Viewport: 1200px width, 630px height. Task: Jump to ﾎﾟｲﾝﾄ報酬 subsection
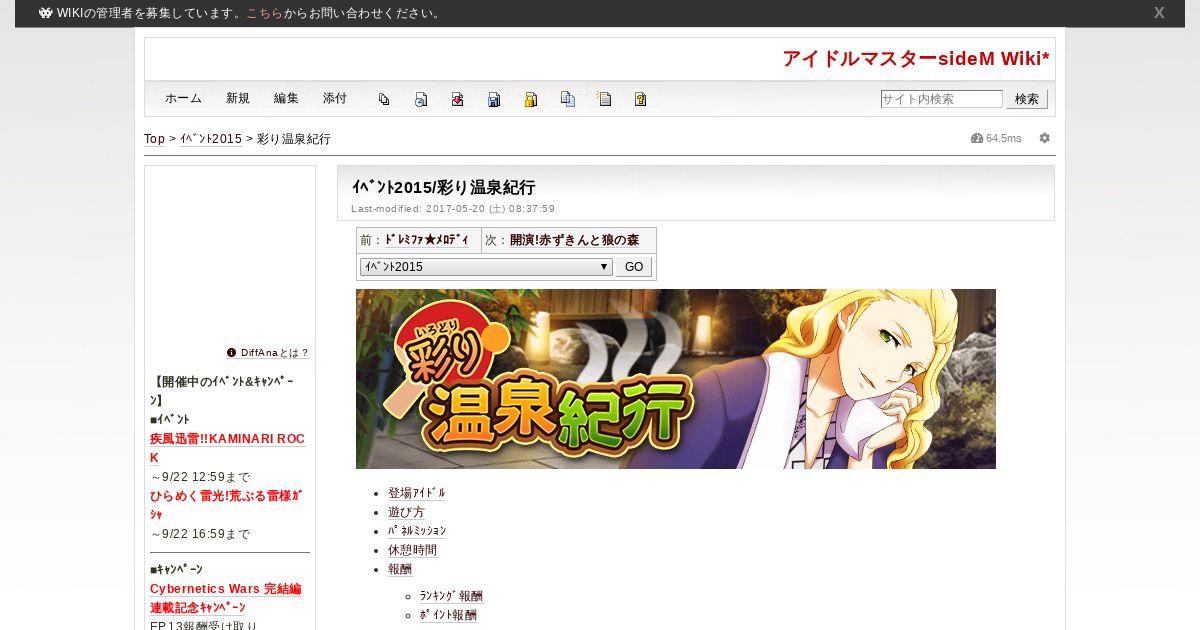pyautogui.click(x=448, y=615)
